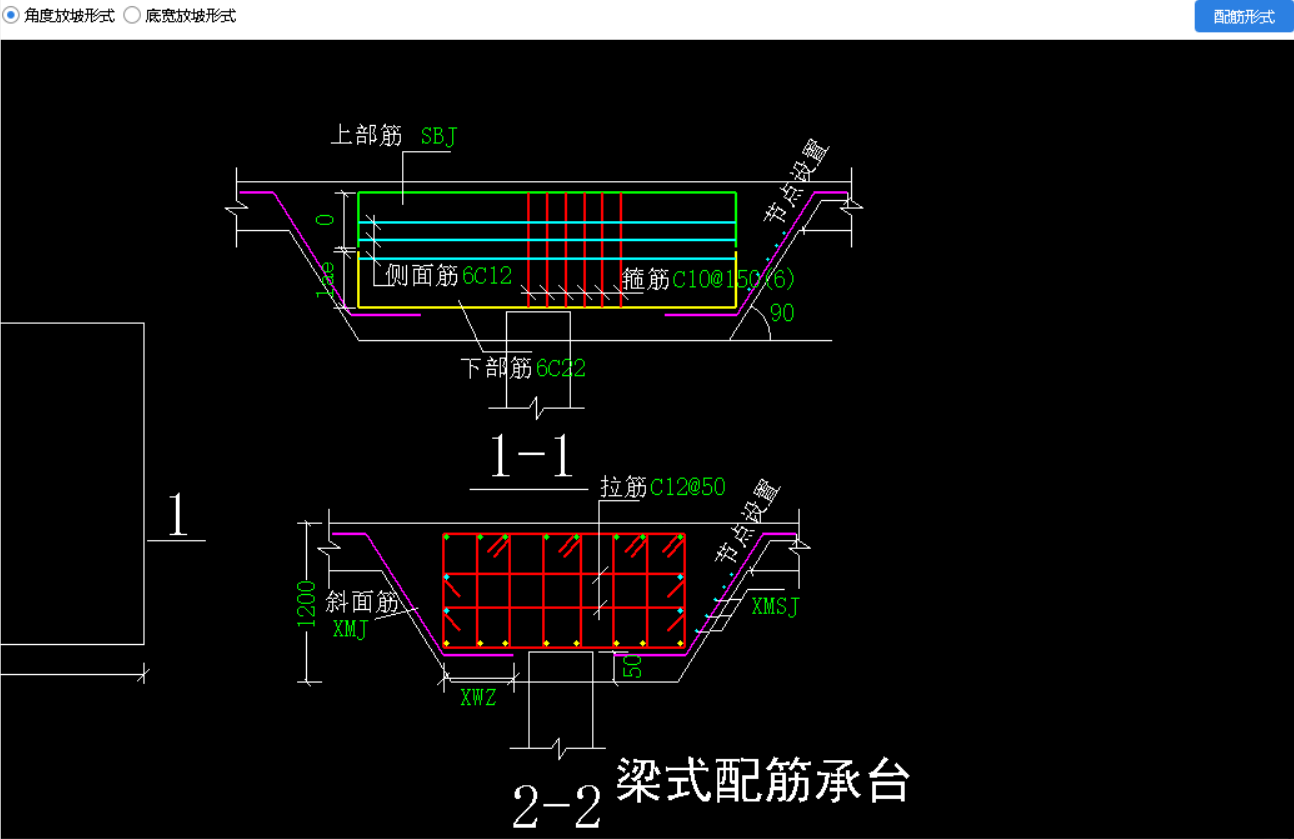1294x839 pixels.
Task: Edit the 6C22 lower rebar value
Action: (561, 368)
